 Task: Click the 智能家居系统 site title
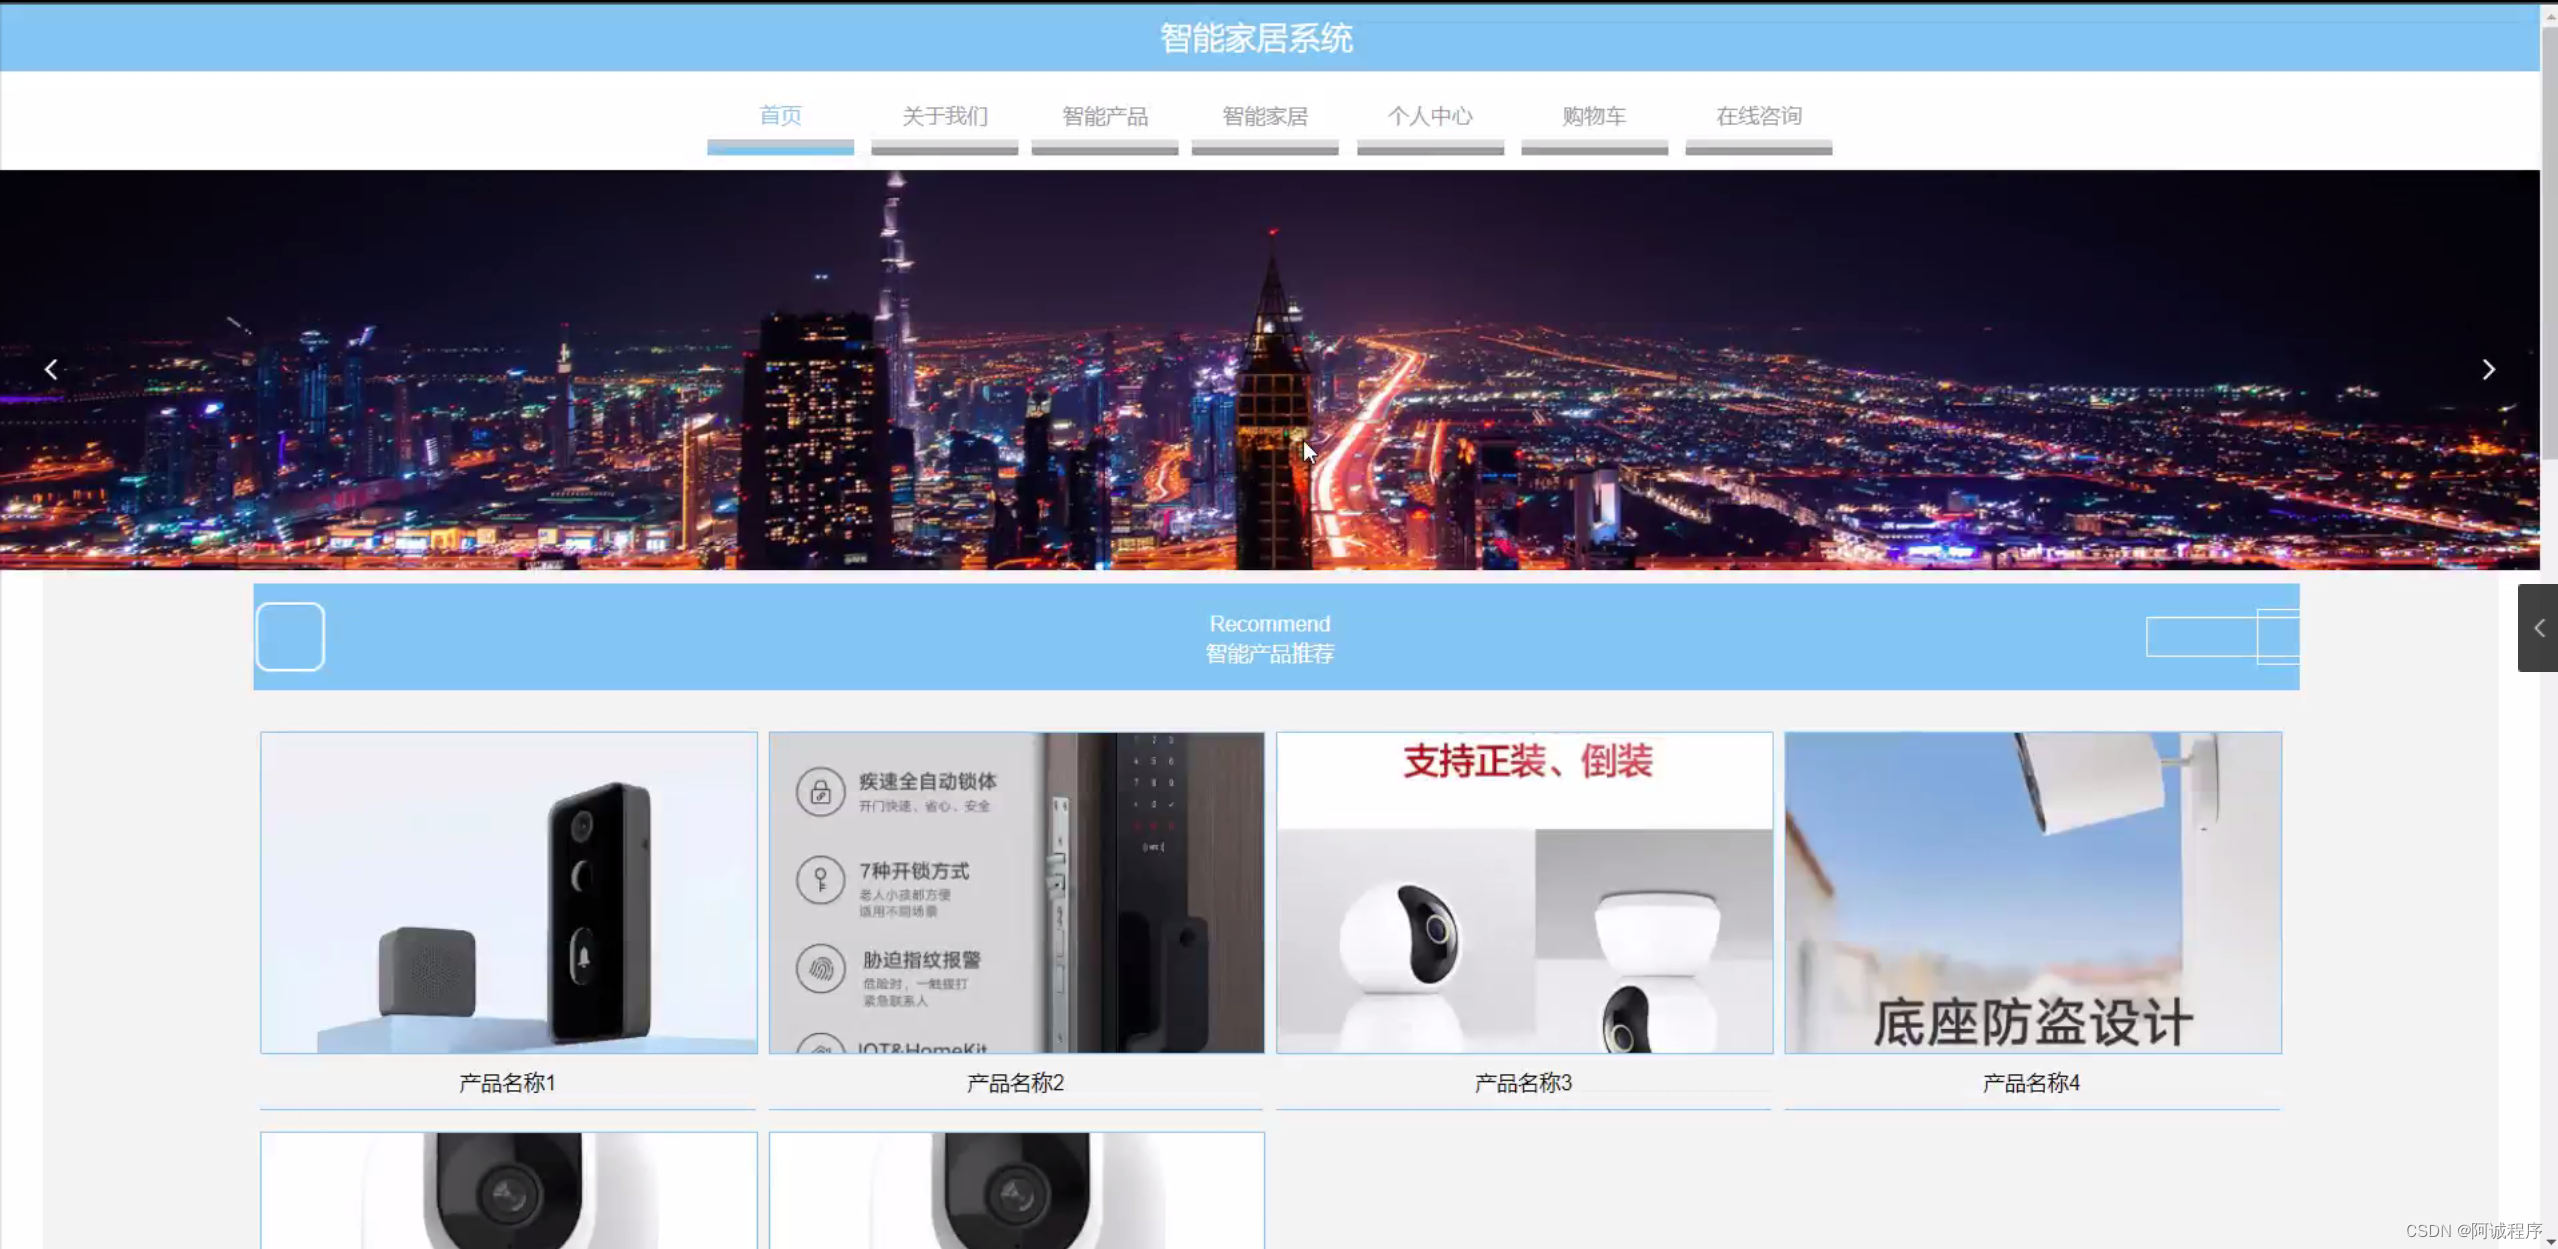tap(1256, 39)
